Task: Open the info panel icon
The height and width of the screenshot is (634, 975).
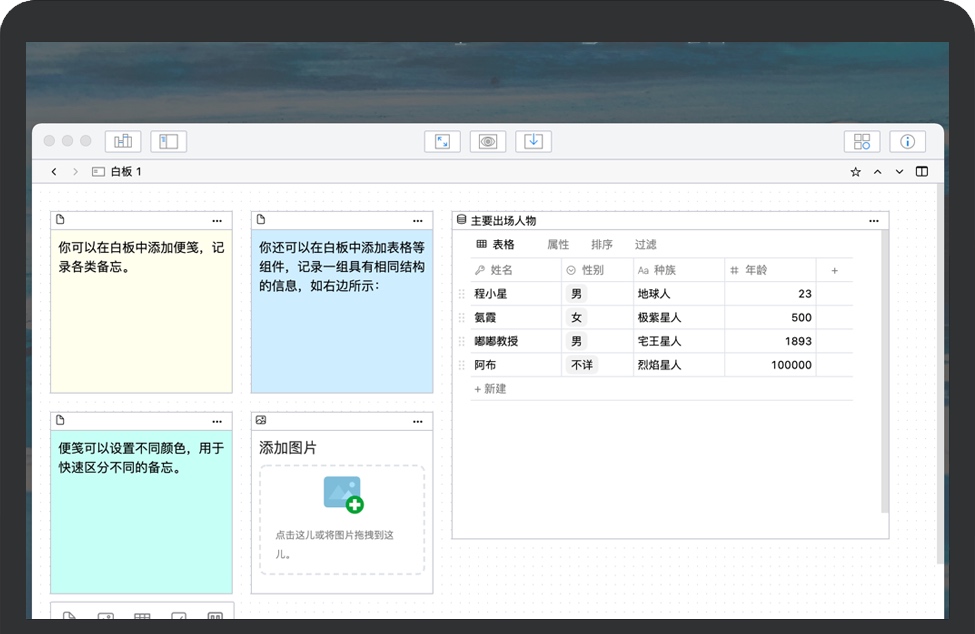Action: pyautogui.click(x=908, y=142)
